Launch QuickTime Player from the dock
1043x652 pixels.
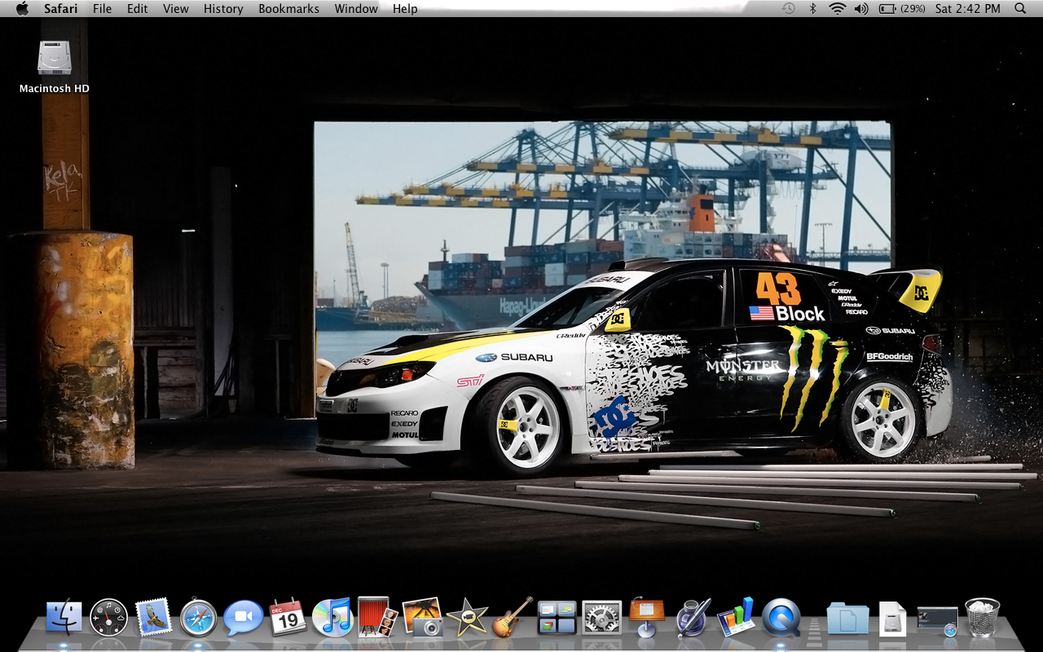pos(780,617)
